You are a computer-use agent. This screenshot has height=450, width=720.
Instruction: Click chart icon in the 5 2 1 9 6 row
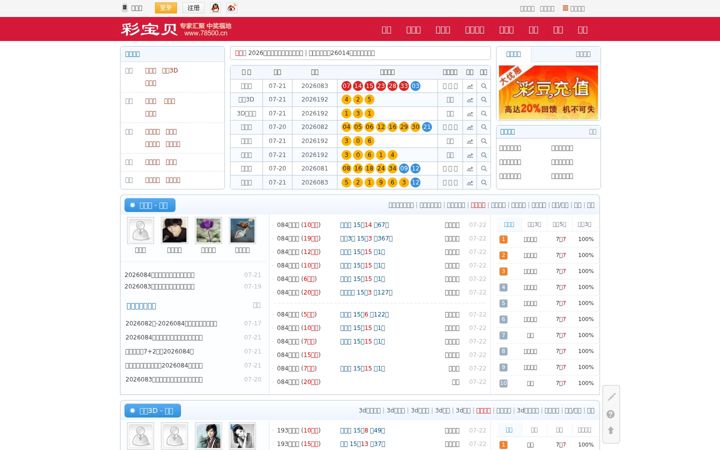pyautogui.click(x=470, y=182)
